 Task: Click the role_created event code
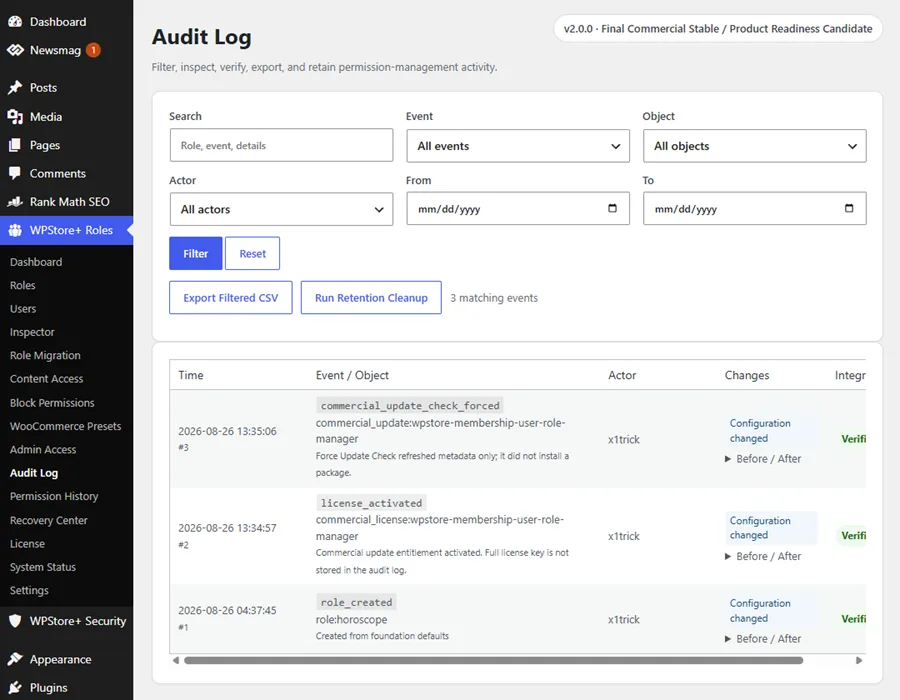coord(356,602)
